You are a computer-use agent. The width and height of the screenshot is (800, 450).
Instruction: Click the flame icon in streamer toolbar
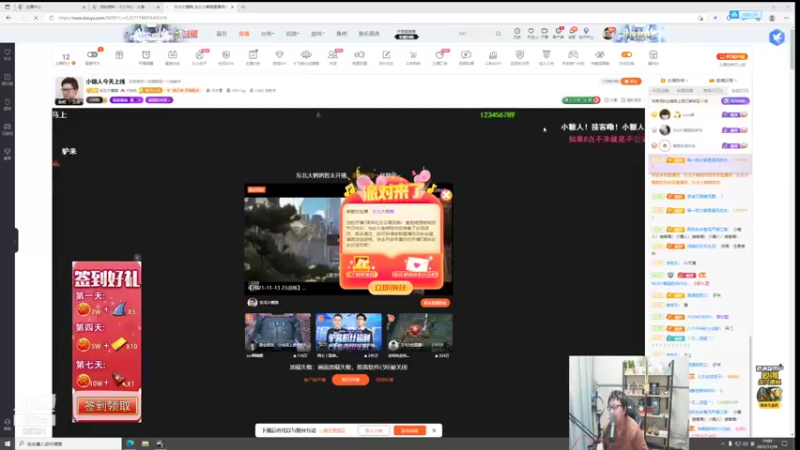click(x=199, y=55)
